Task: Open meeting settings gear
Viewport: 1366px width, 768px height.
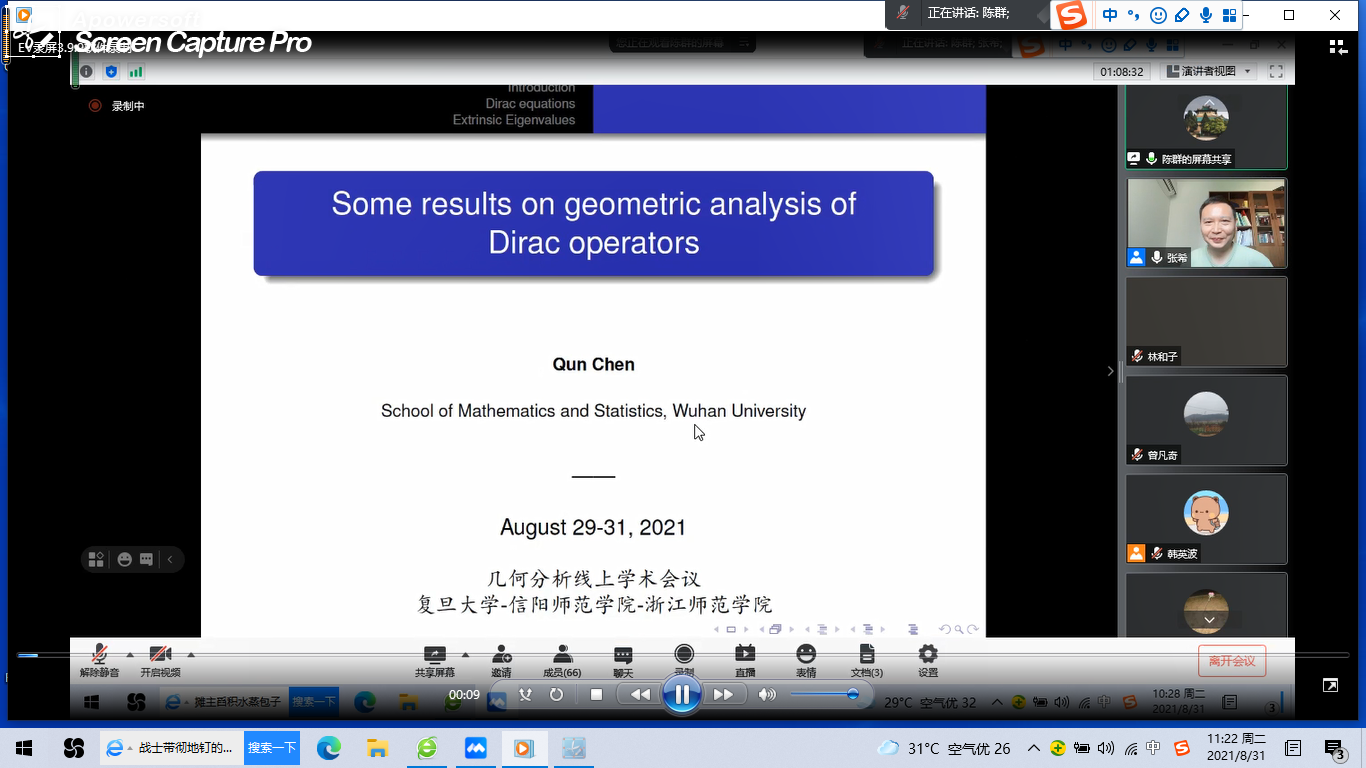Action: pos(928,660)
